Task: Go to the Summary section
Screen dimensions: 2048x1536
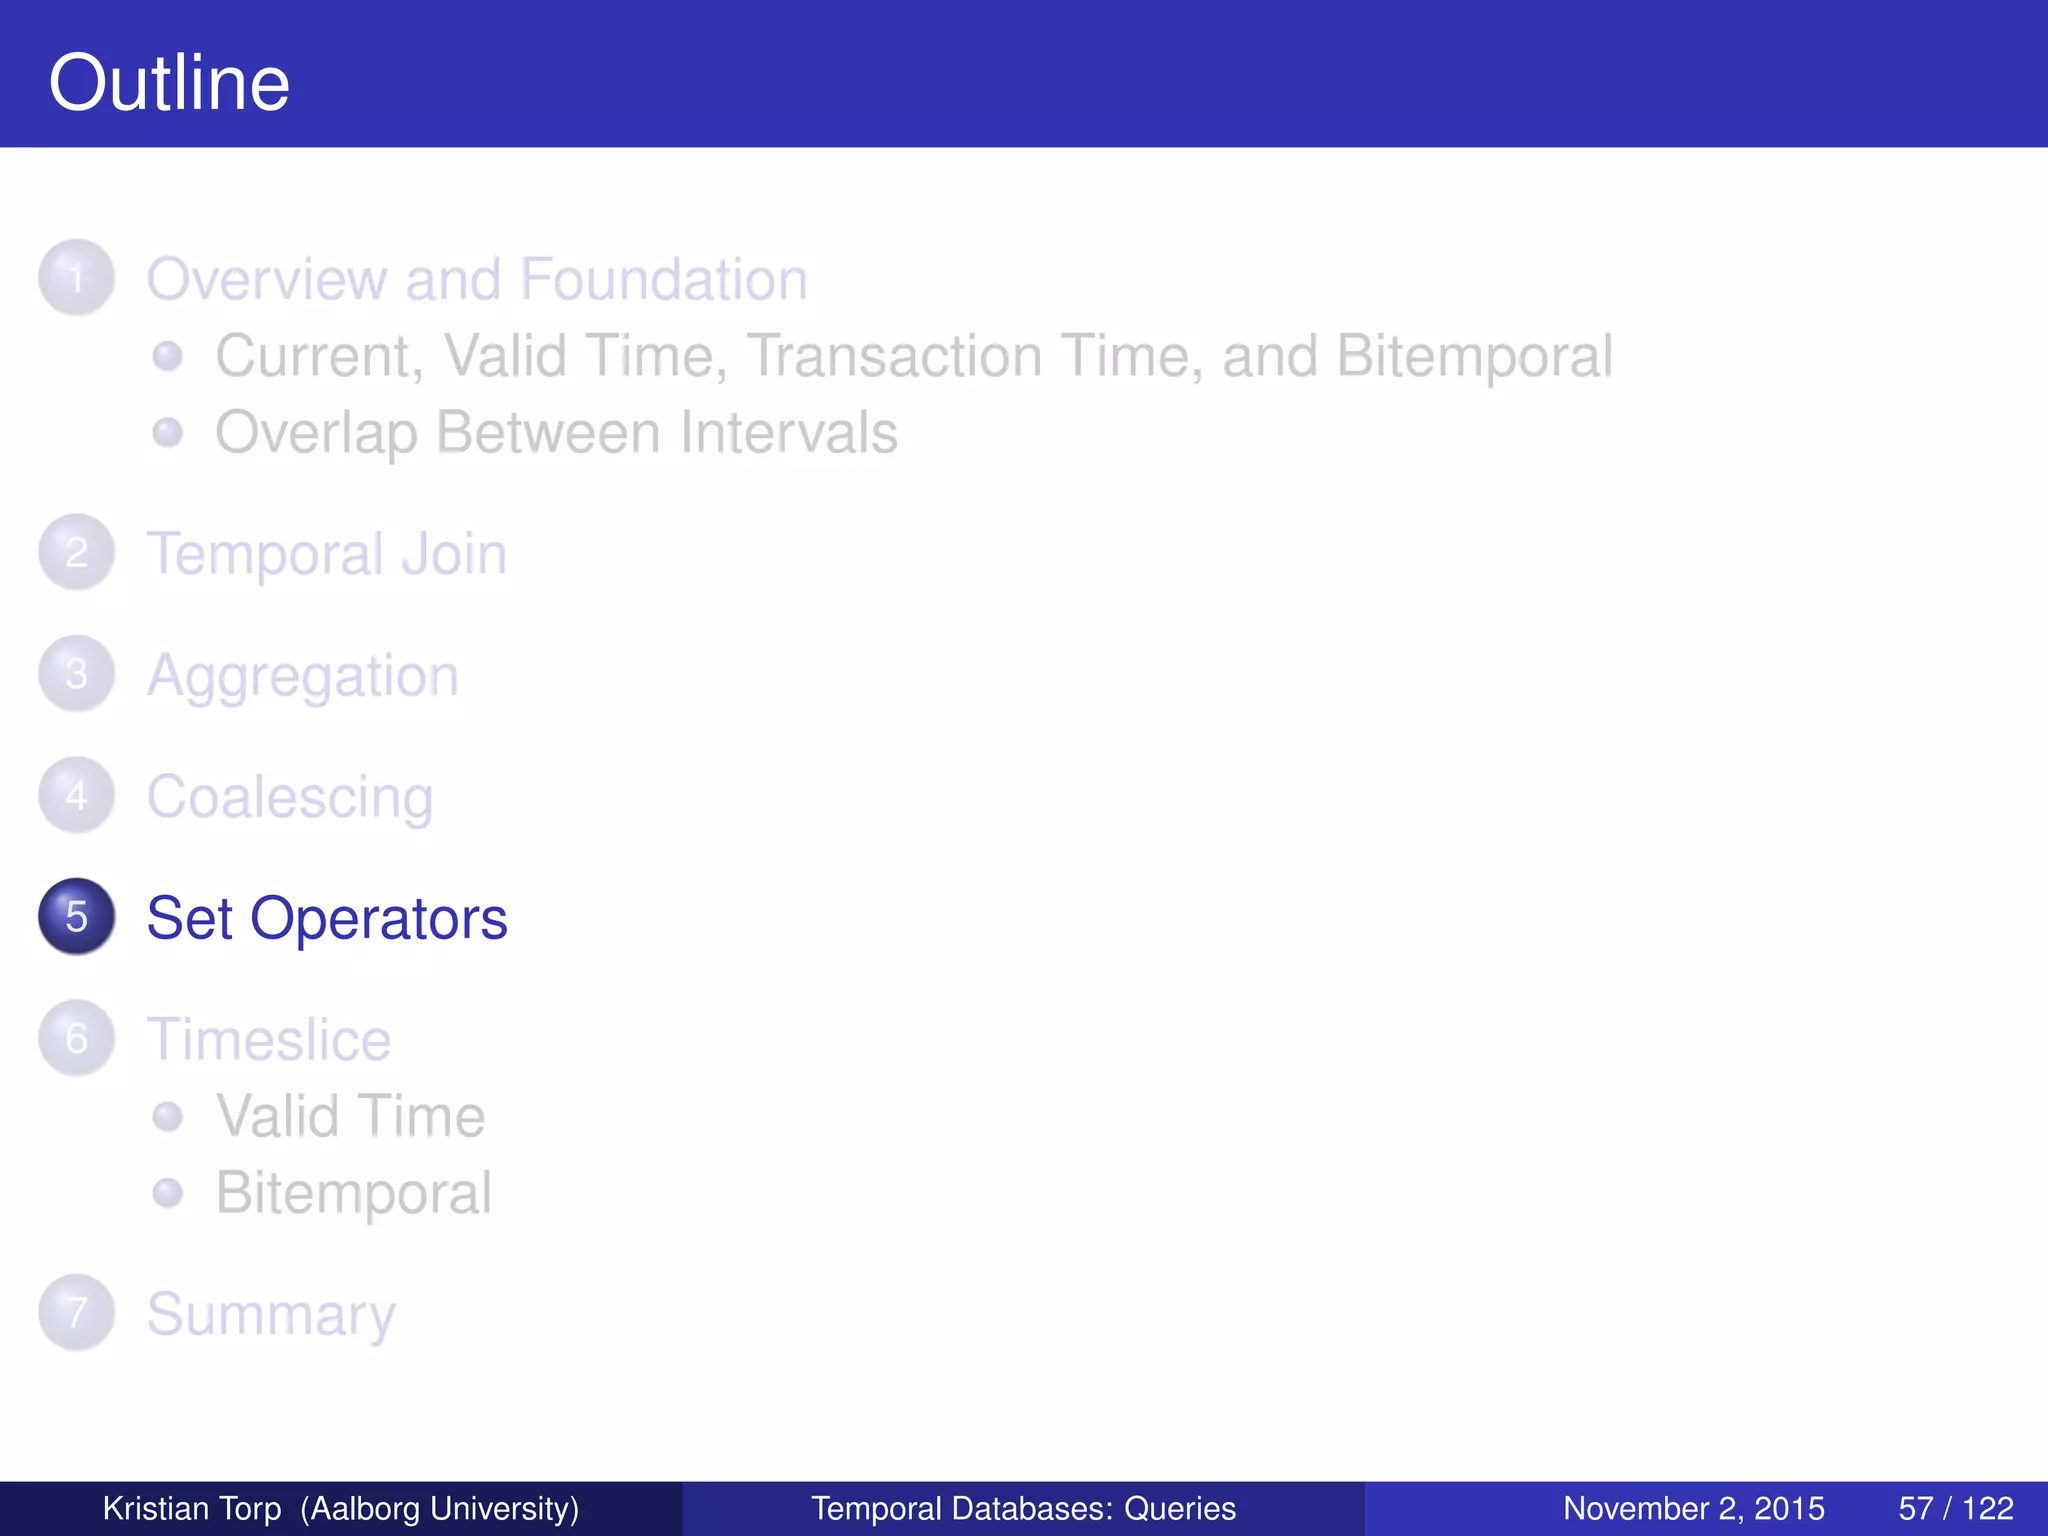Action: coord(271,1314)
